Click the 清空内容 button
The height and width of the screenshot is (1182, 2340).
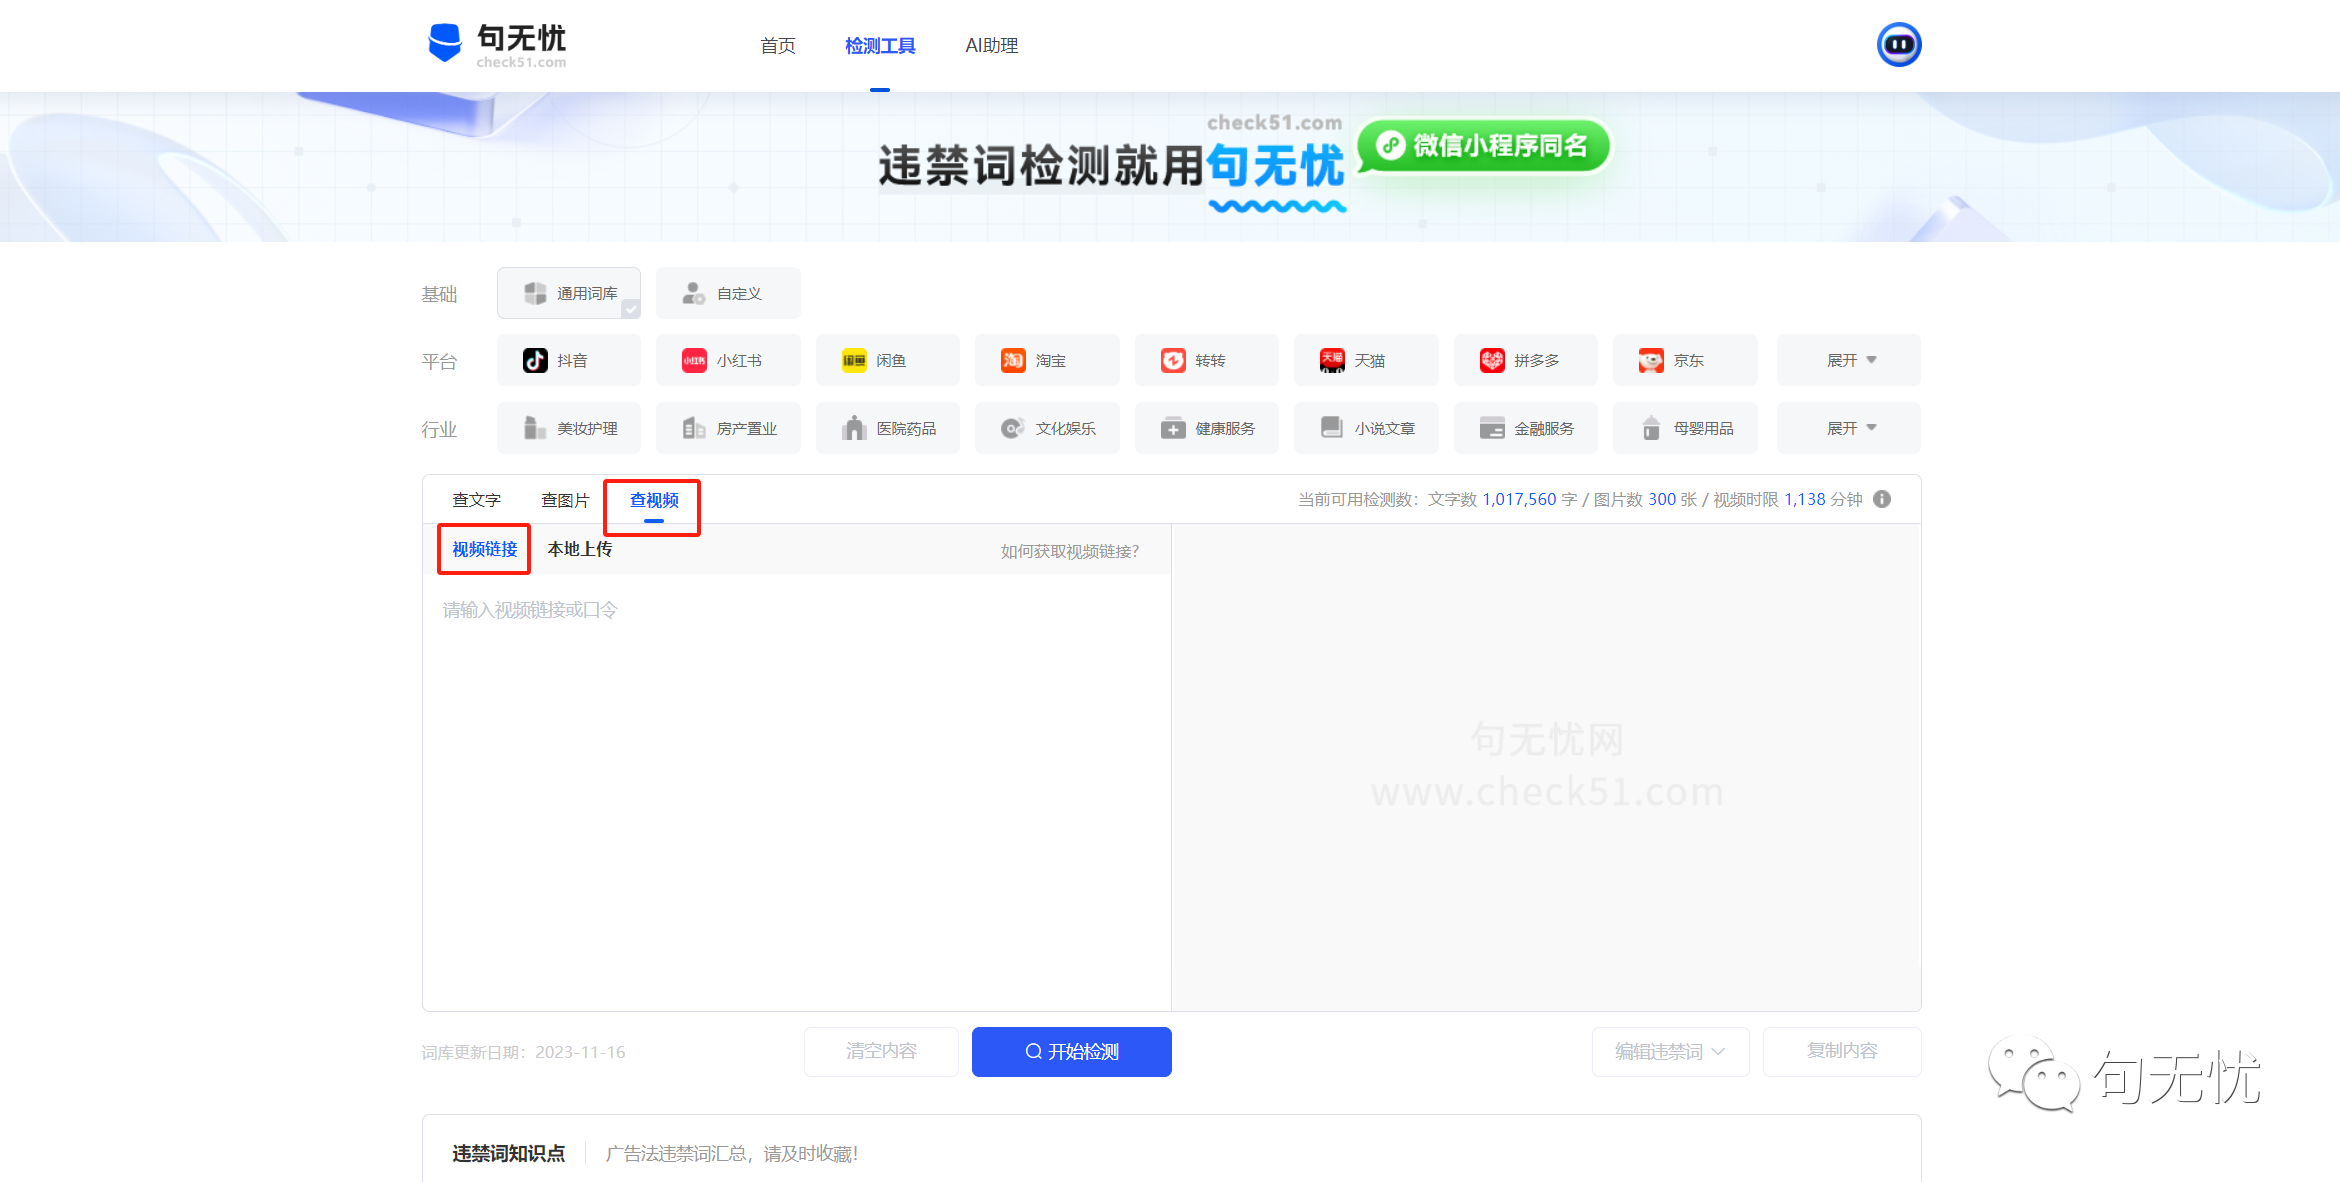click(x=881, y=1051)
